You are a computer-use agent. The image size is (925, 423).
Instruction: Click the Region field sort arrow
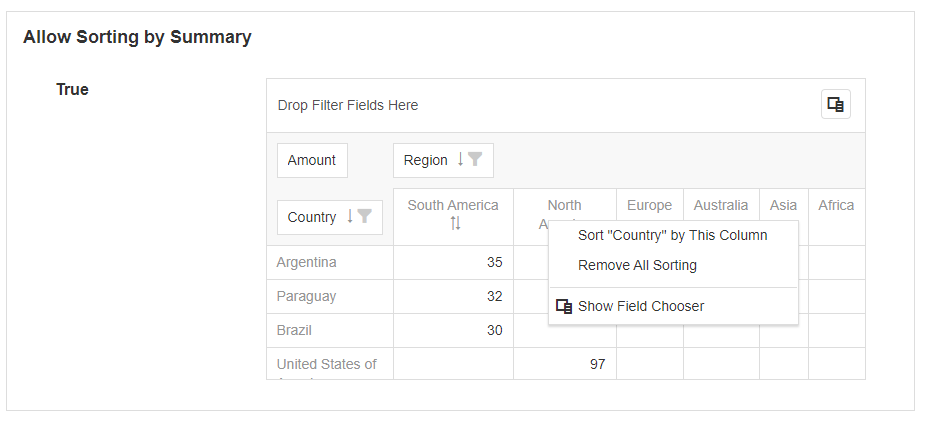click(x=460, y=160)
